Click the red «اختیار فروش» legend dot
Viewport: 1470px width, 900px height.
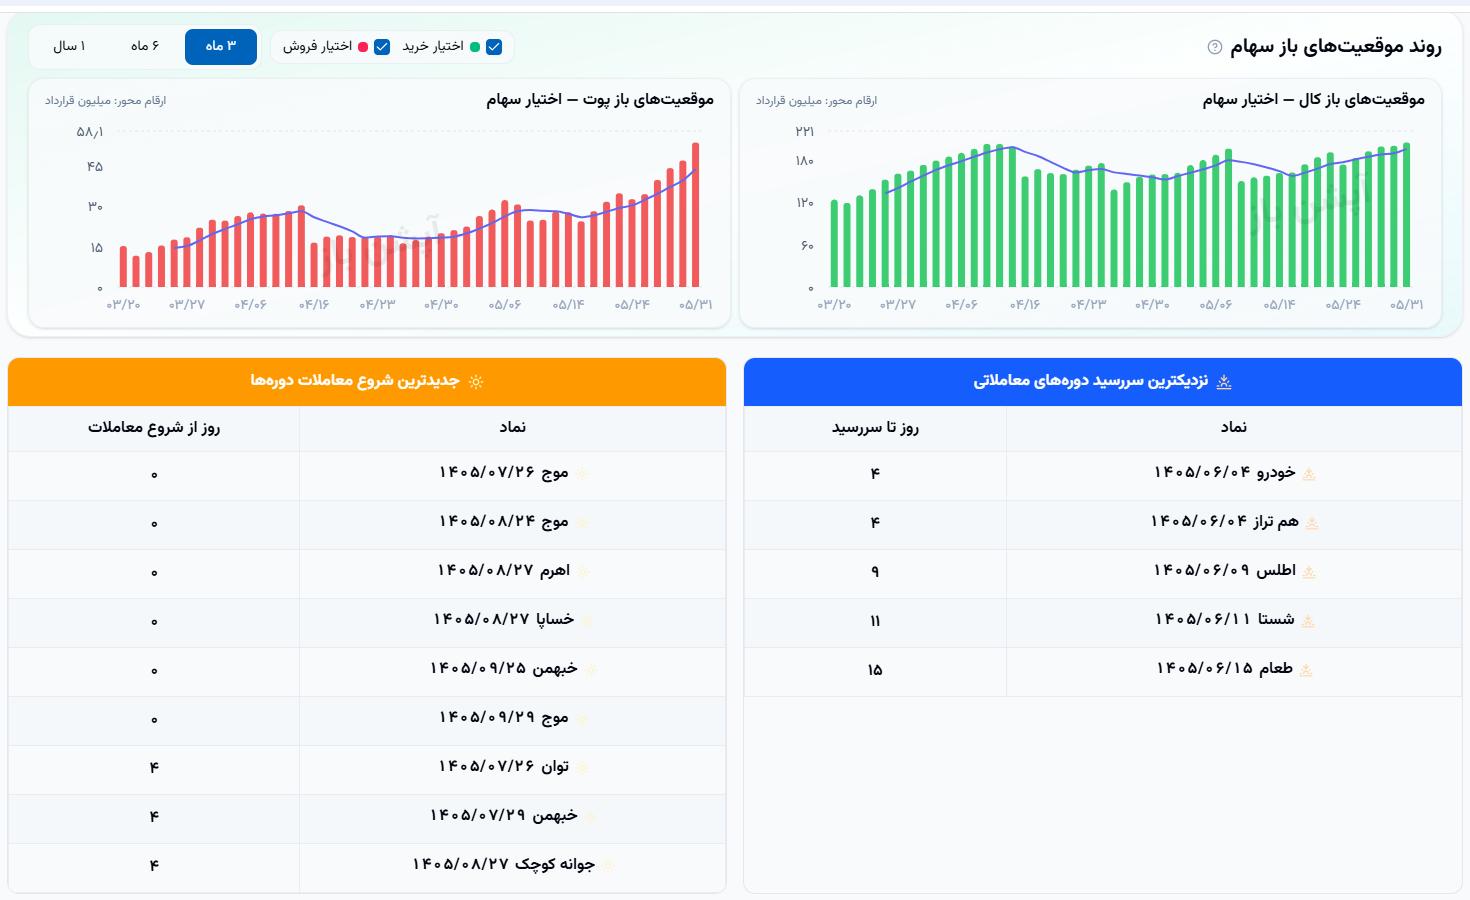click(x=363, y=47)
